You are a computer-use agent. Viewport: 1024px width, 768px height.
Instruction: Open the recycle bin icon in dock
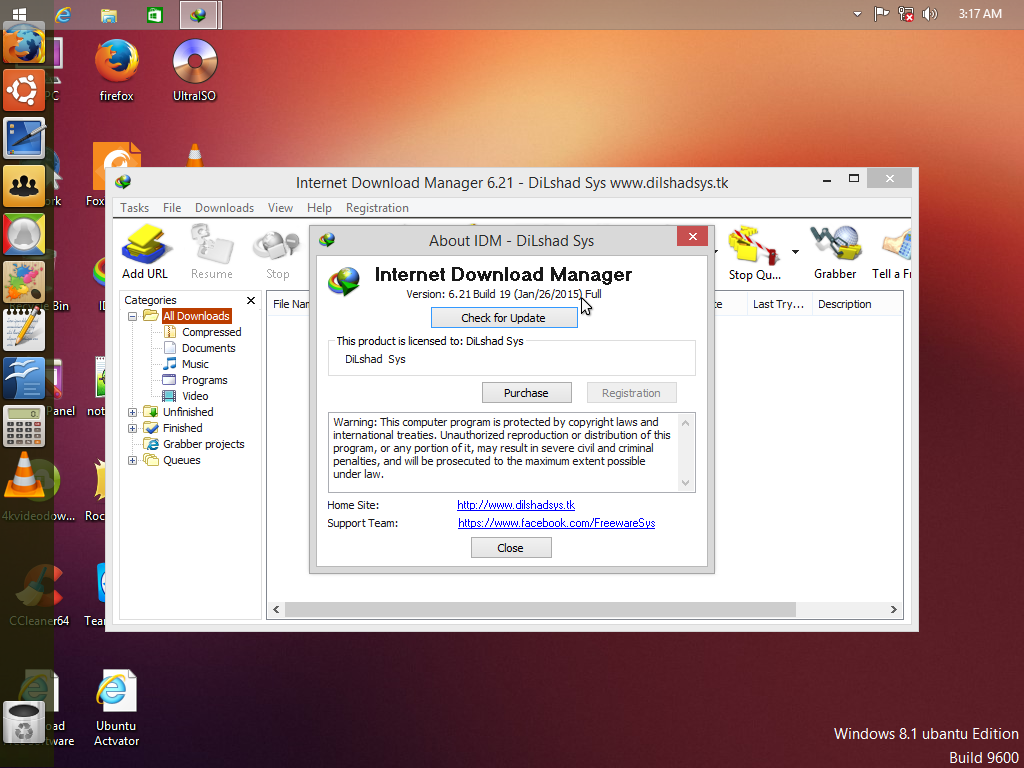pos(24,722)
